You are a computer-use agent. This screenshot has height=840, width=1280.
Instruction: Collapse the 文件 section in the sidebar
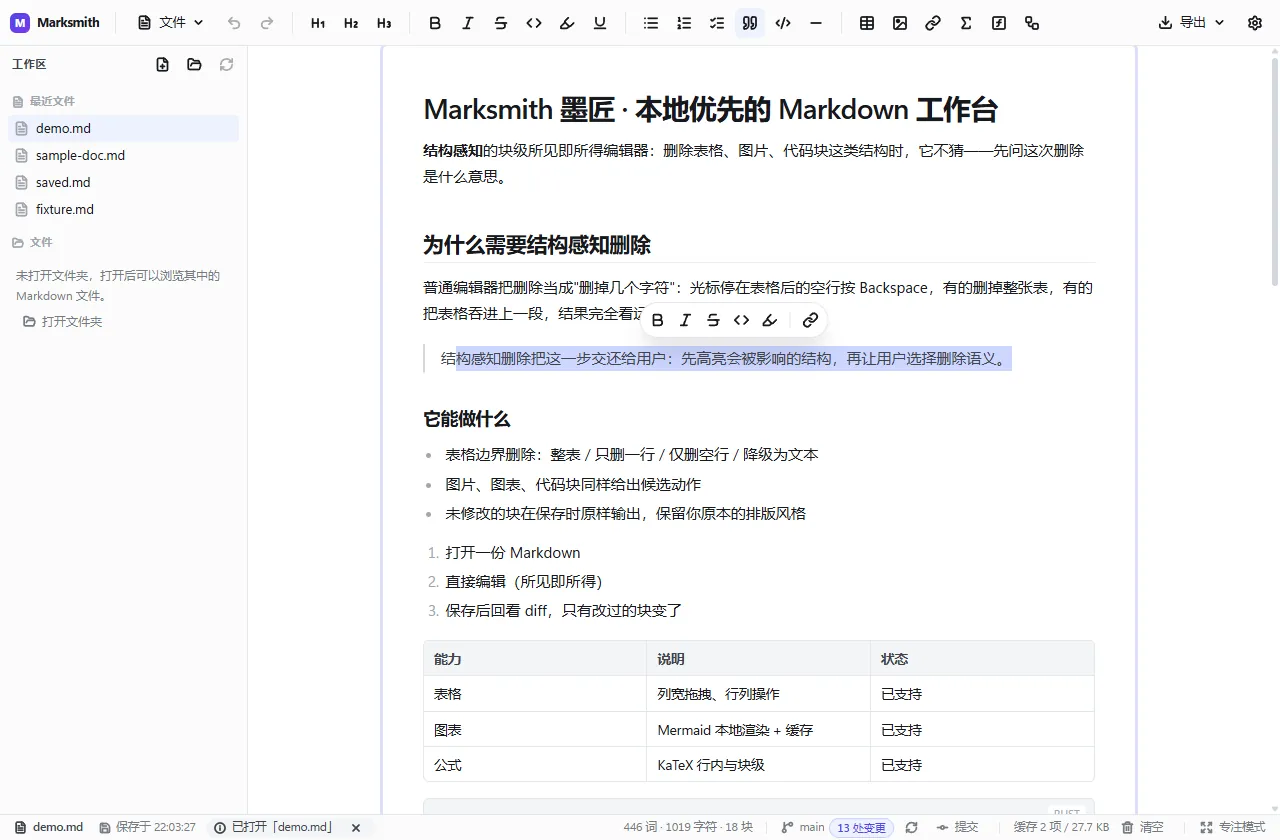tap(33, 242)
